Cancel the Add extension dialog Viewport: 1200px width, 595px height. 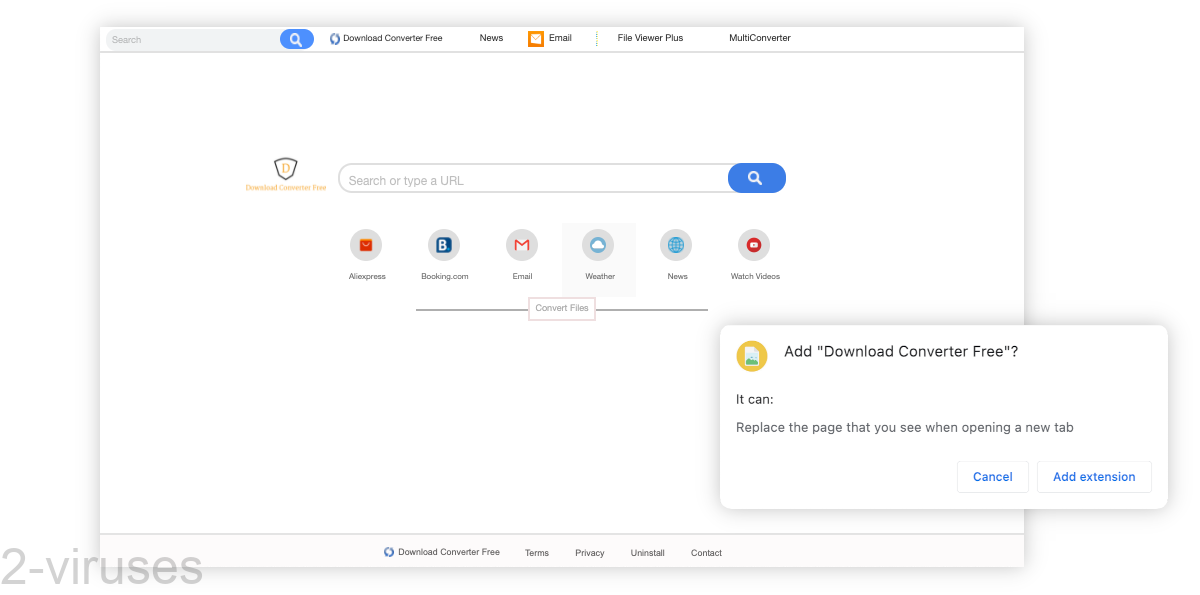click(993, 477)
